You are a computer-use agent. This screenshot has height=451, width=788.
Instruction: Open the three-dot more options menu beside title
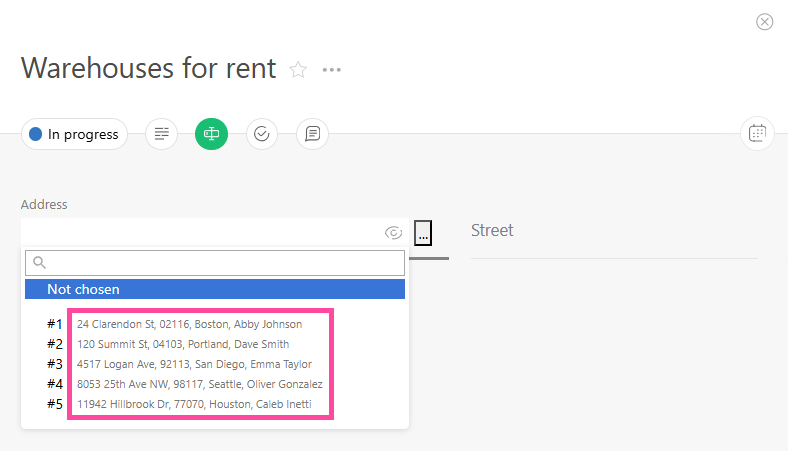tap(332, 70)
